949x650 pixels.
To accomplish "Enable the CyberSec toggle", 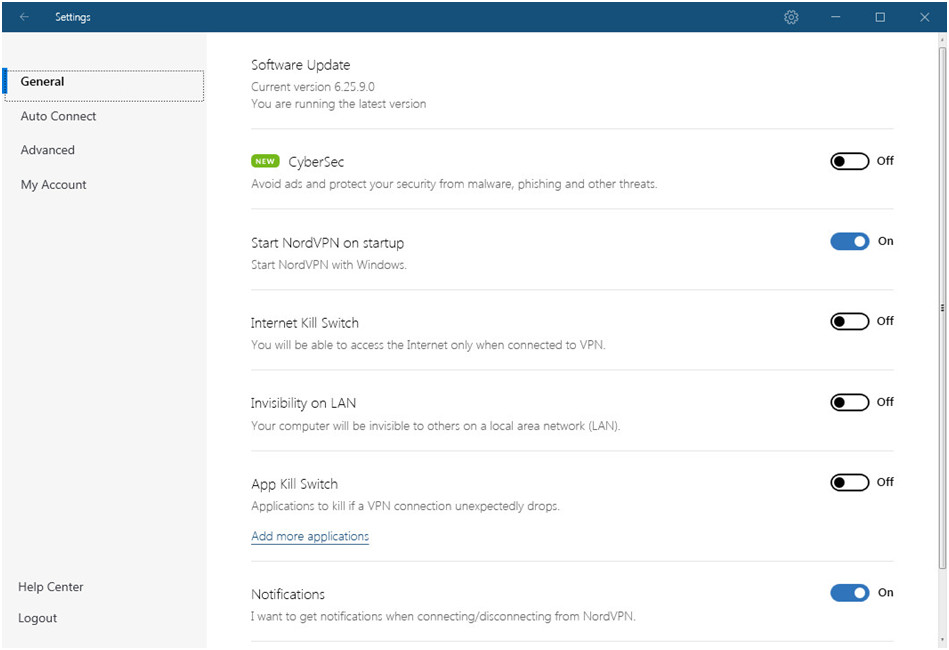I will [x=849, y=161].
